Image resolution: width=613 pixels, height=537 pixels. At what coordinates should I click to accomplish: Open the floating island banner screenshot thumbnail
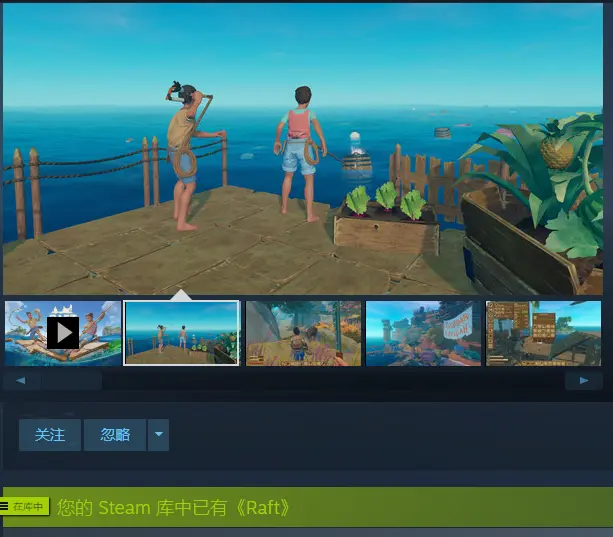423,333
